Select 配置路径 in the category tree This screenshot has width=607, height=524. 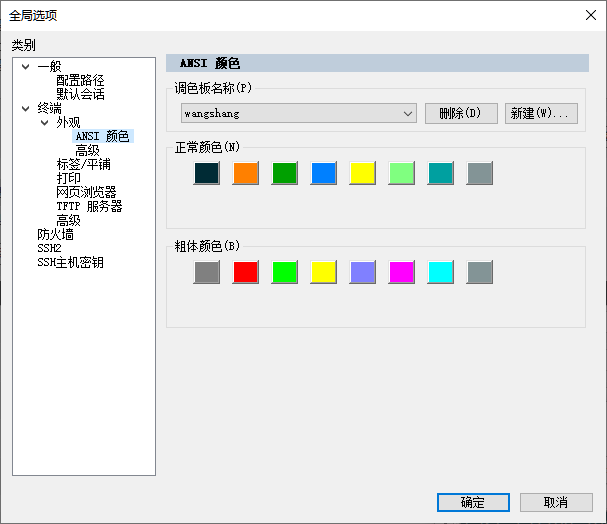81,80
